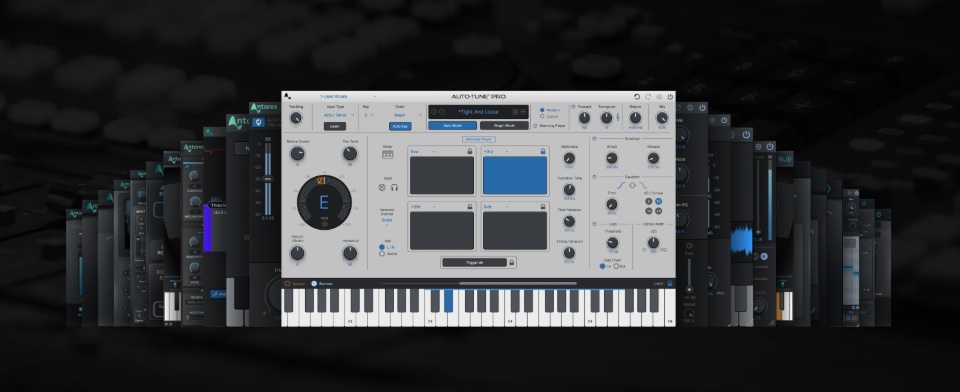Viewport: 960px width, 392px height.
Task: Toggle lock icon on the +5th pad
Action: coord(470,206)
